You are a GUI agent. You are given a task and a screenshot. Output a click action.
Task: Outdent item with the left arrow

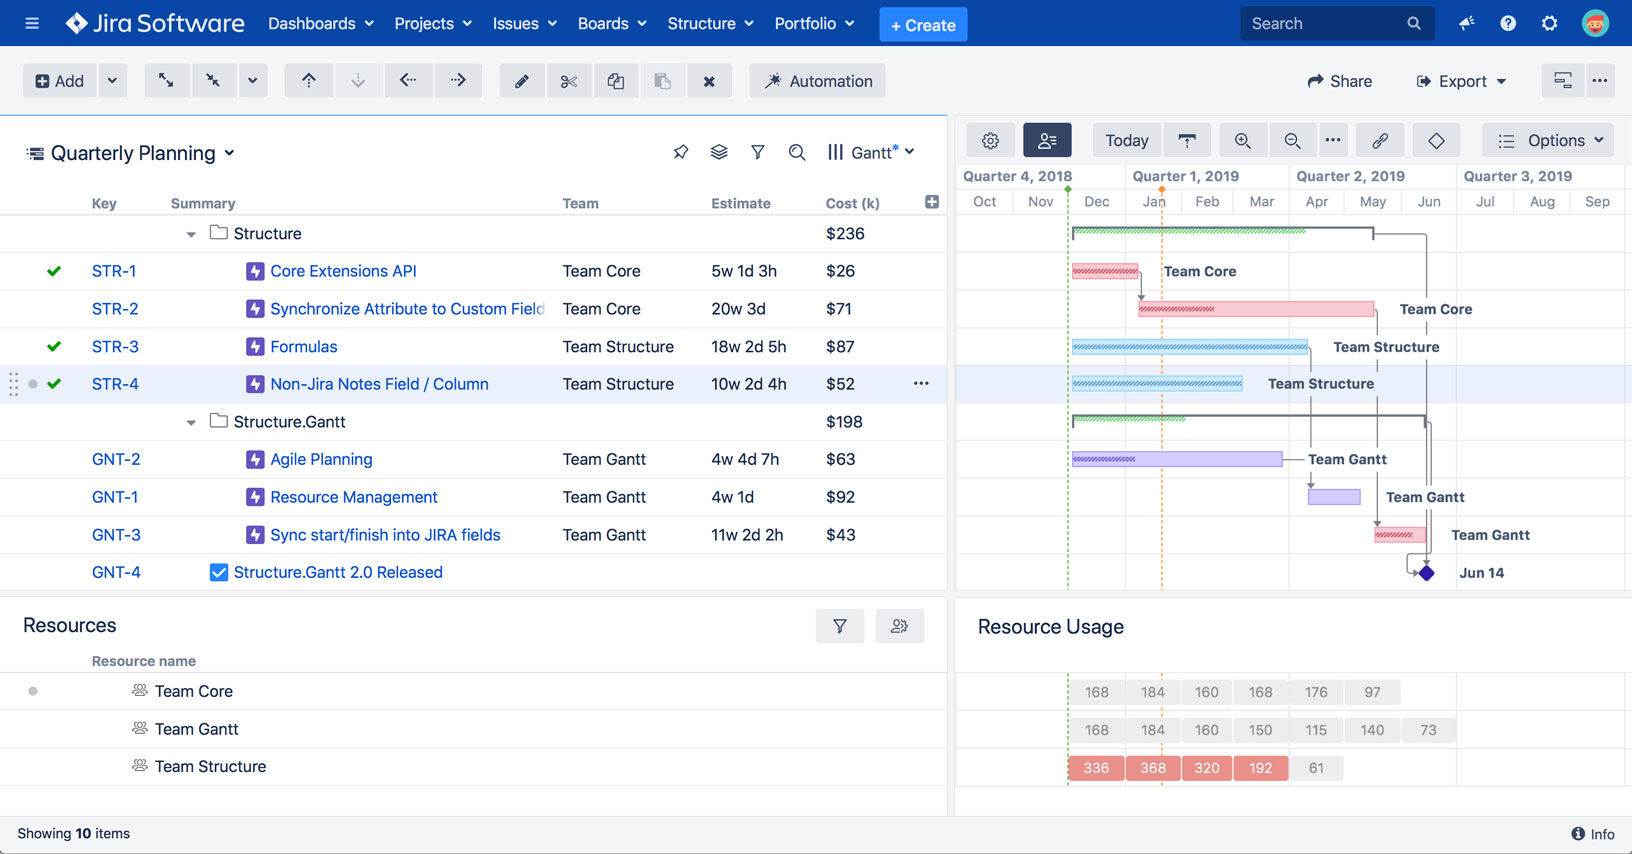[x=408, y=81]
